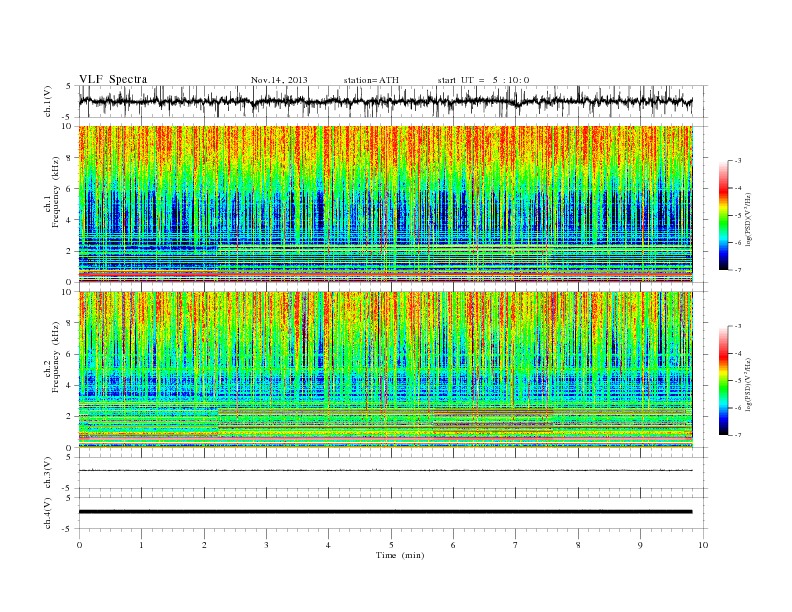Click the "station=ATH" header label
The image size is (792, 612).
[371, 80]
